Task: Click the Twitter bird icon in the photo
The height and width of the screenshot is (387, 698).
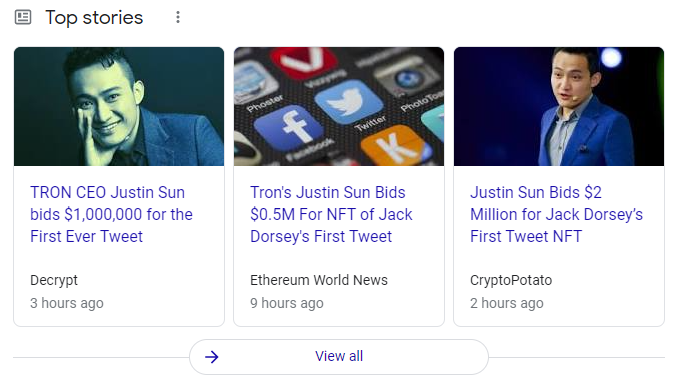Action: point(349,102)
